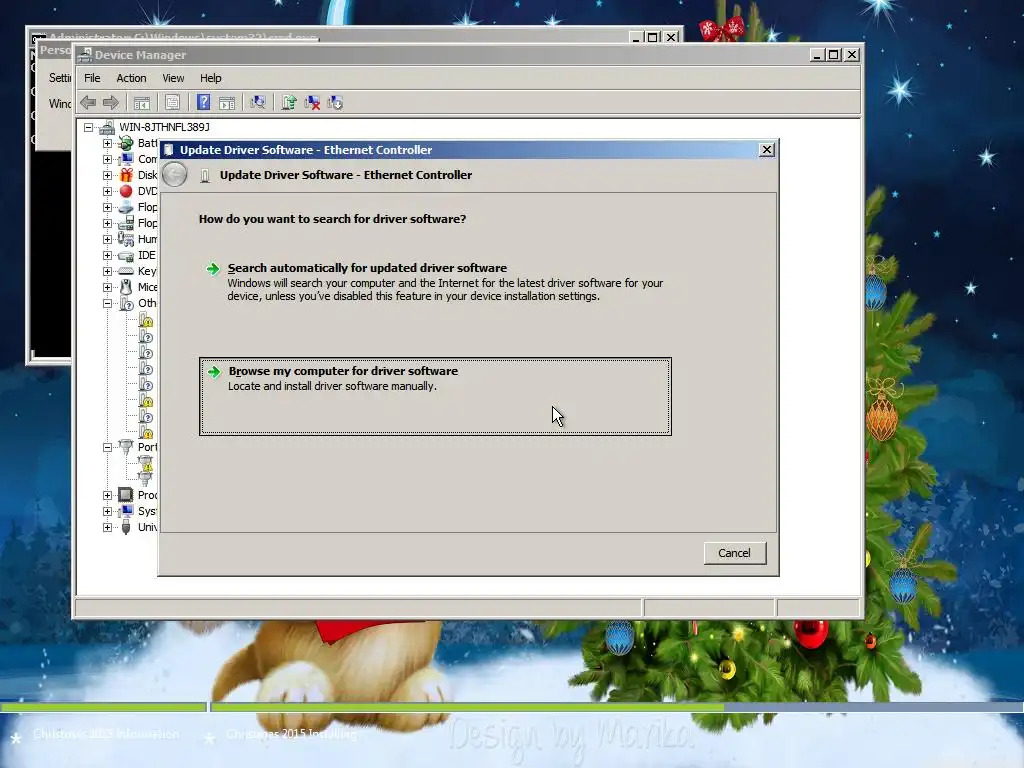
Task: Click the Back arrow in Device Manager toolbar
Action: (x=88, y=103)
